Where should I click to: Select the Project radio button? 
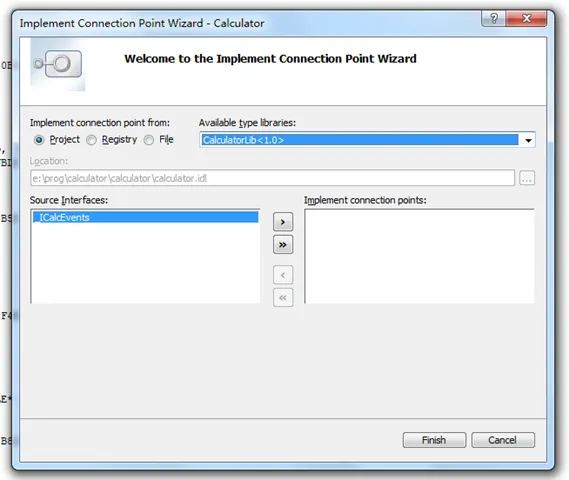click(x=39, y=140)
